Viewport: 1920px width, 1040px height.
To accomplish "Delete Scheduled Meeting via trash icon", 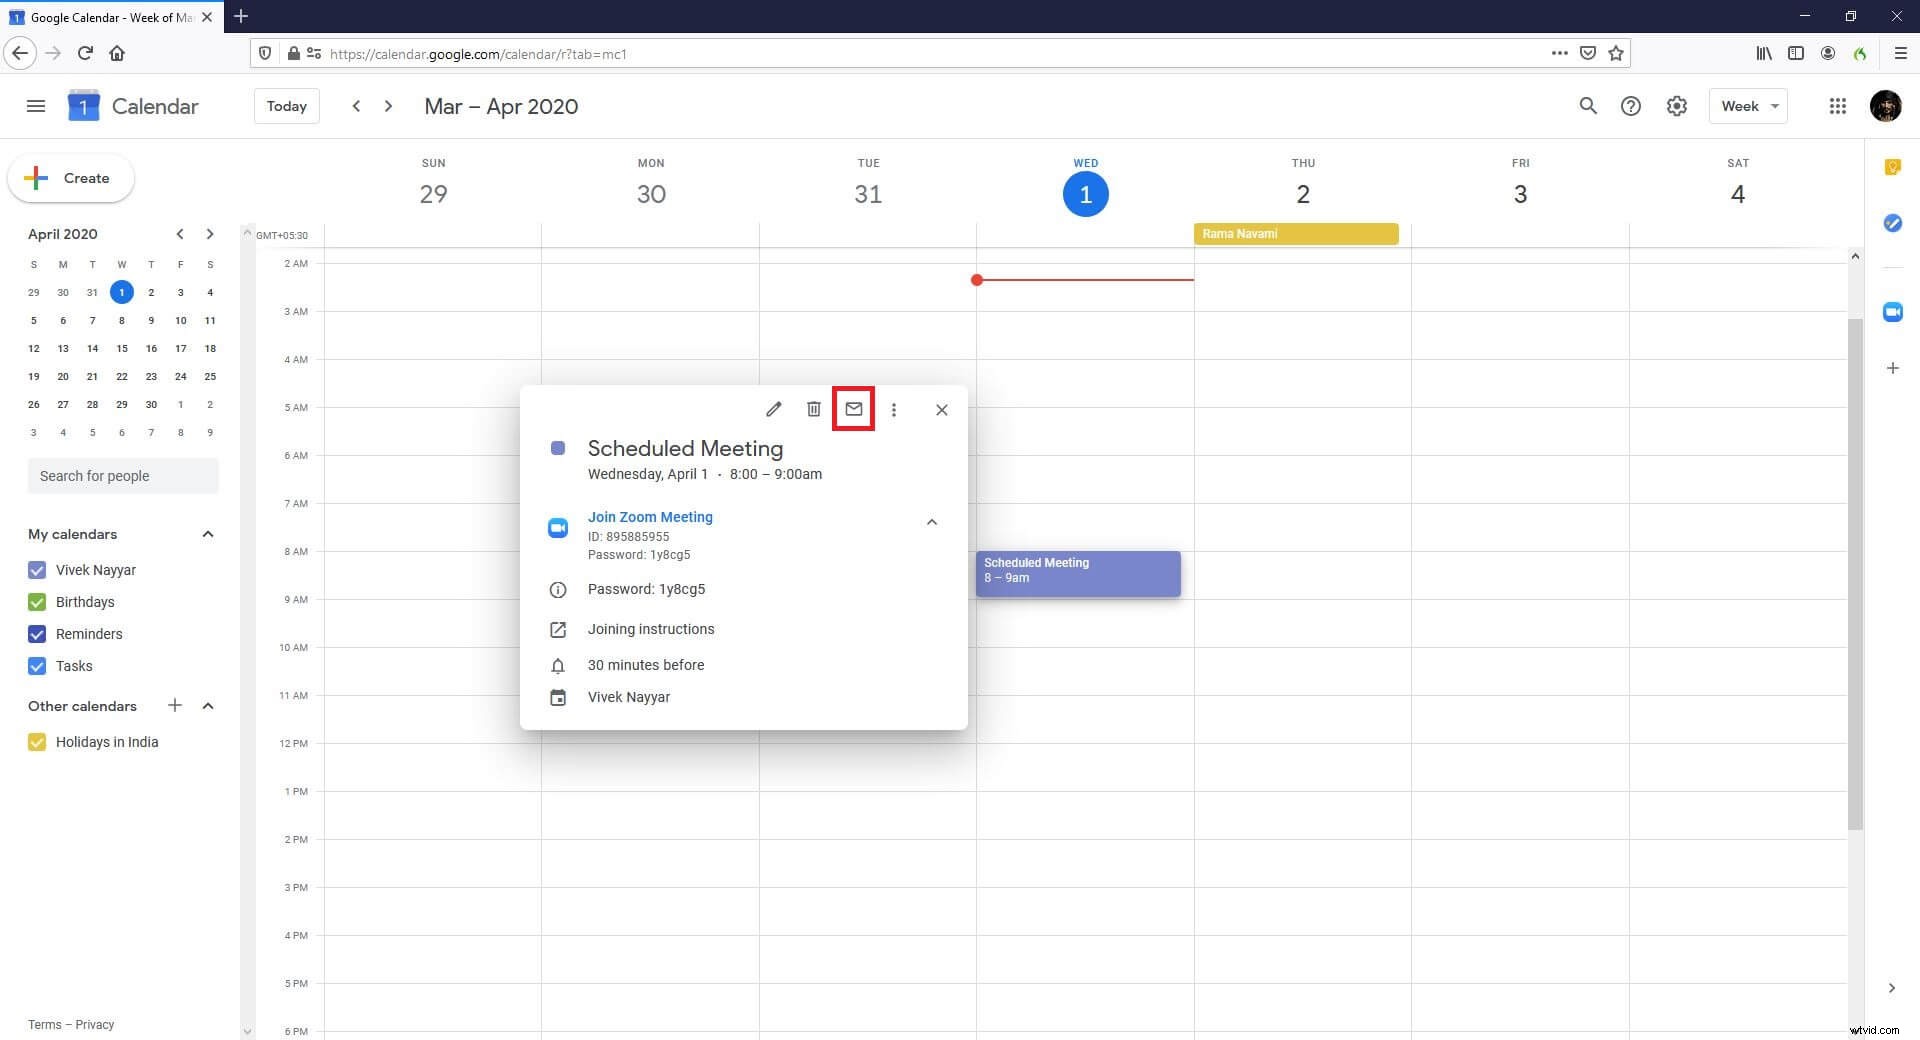I will [x=813, y=409].
